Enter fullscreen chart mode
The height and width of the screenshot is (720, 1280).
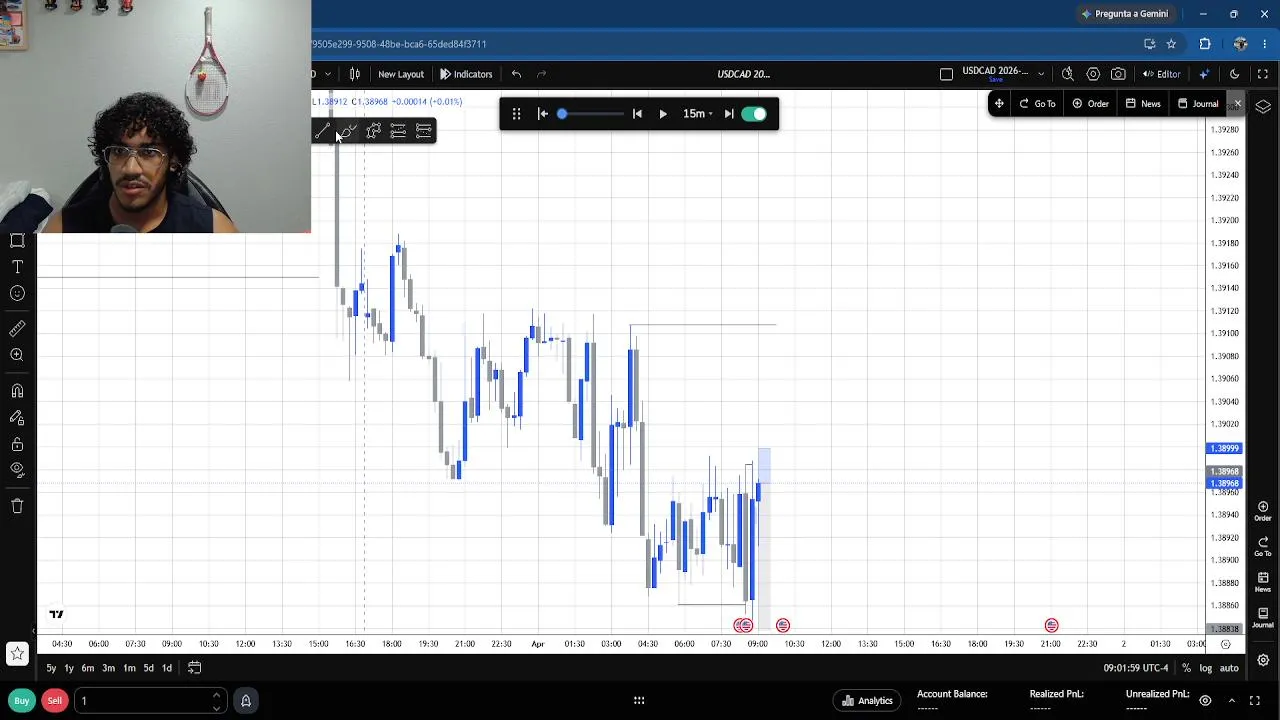1262,74
